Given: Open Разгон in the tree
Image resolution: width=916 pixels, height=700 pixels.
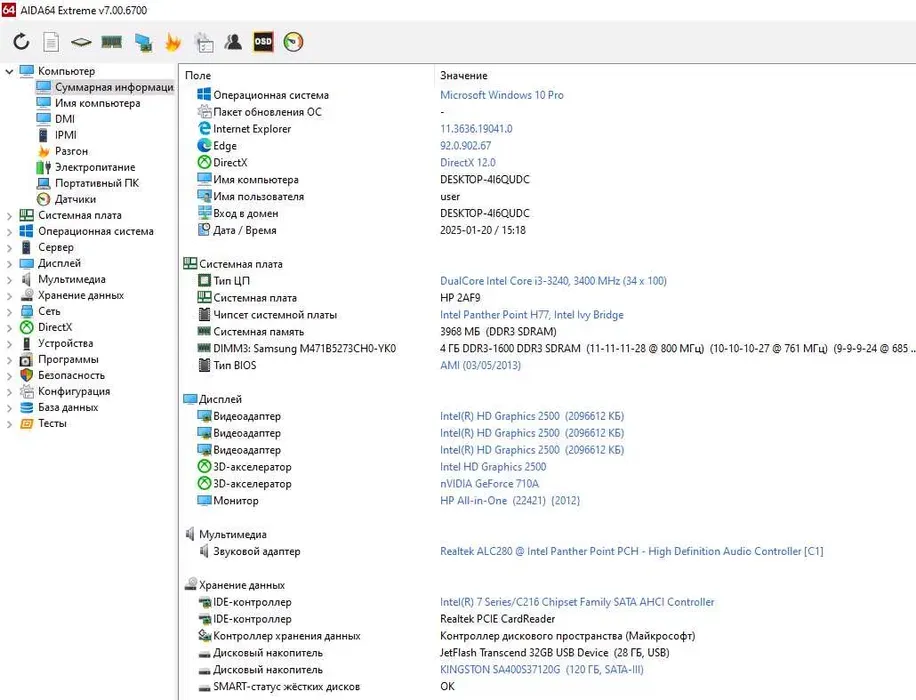Looking at the screenshot, I should tap(63, 151).
